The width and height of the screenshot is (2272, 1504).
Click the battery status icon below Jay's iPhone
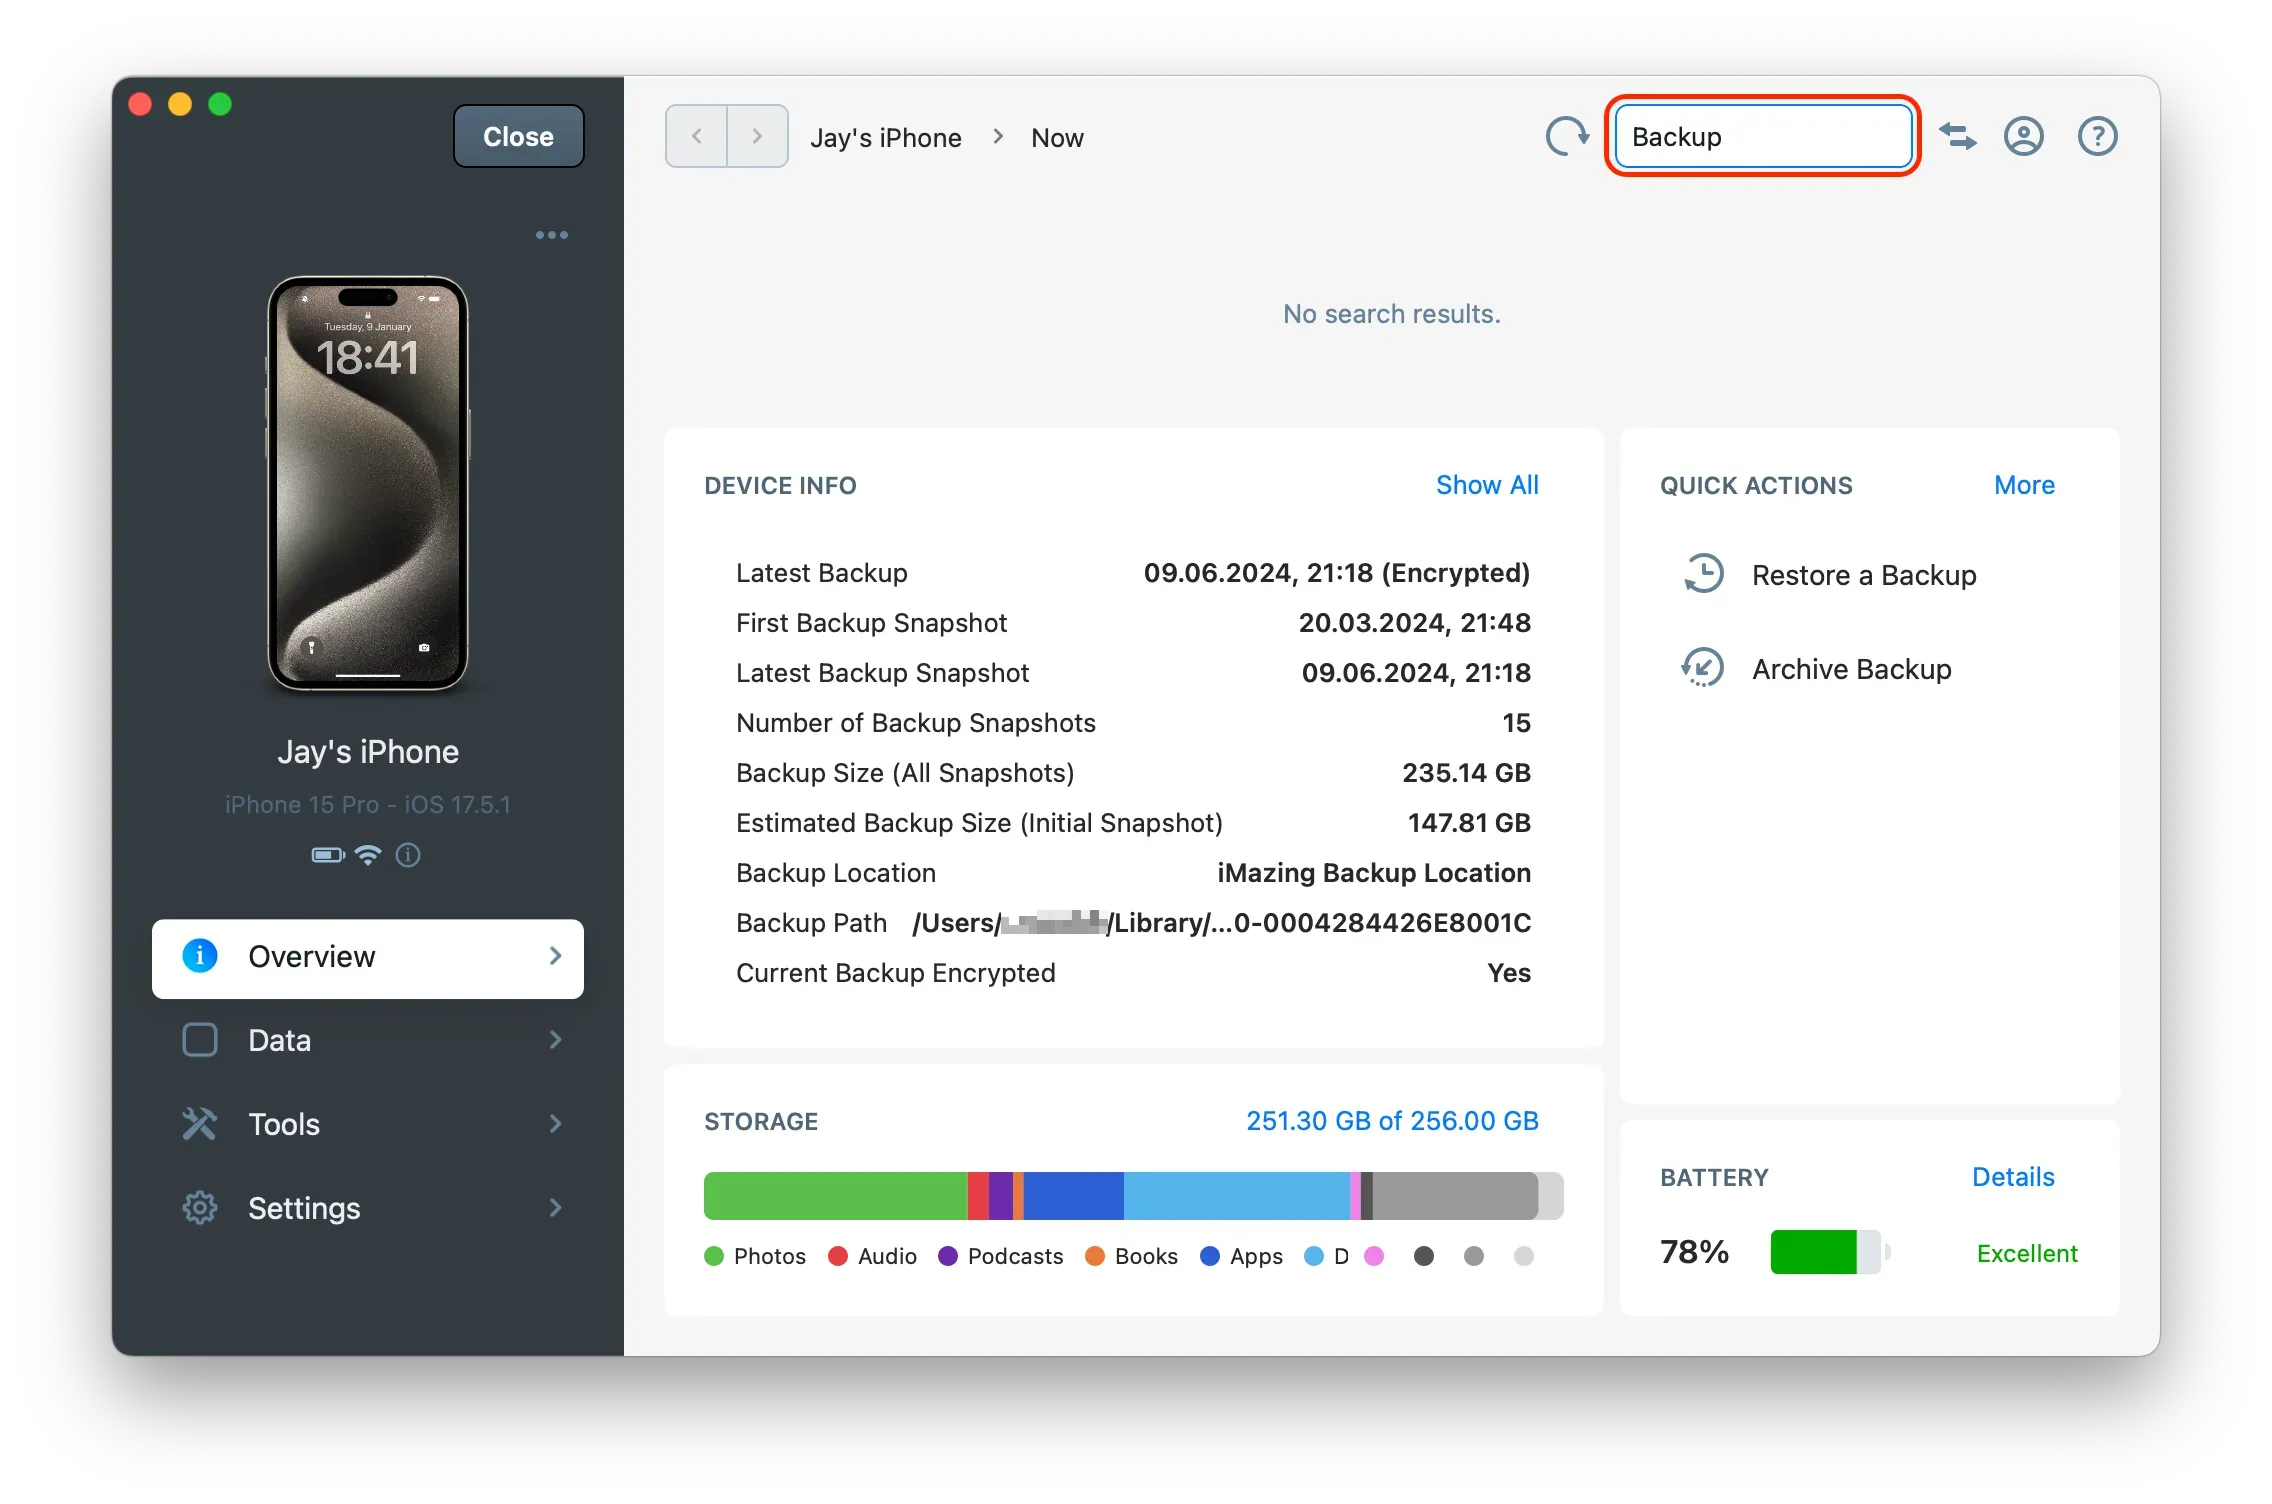coord(326,855)
